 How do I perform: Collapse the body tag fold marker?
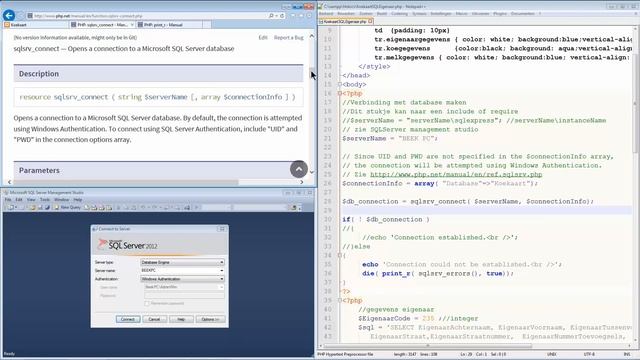tap(340, 84)
